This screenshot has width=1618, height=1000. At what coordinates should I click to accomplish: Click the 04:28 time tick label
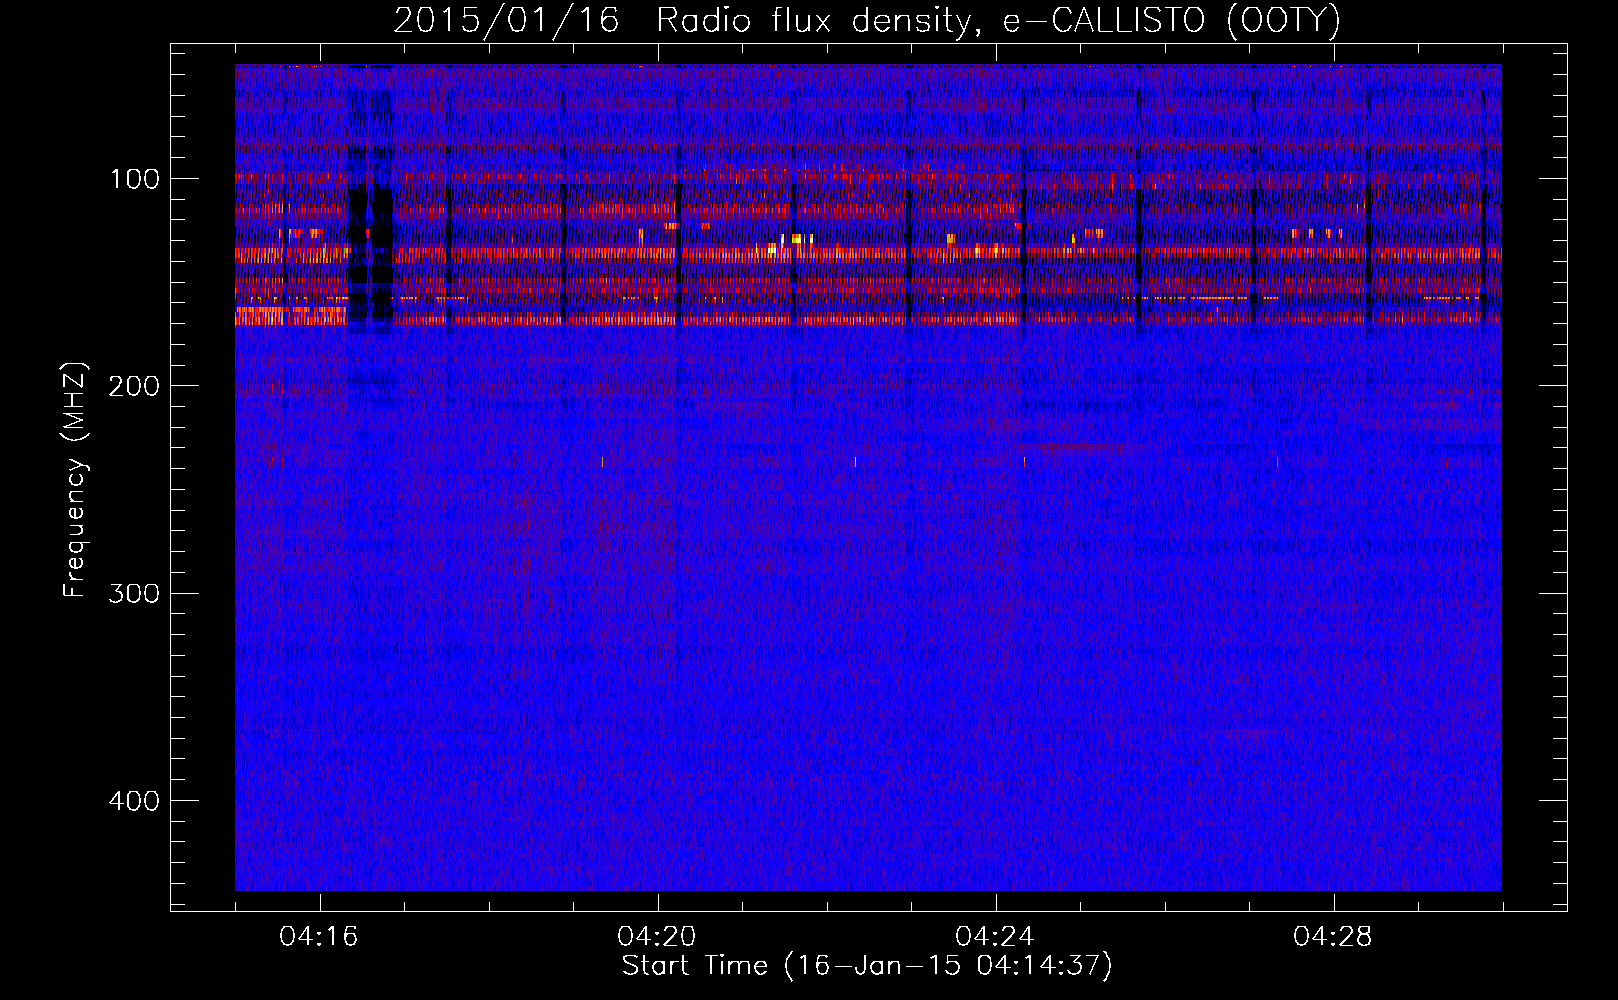(1333, 937)
